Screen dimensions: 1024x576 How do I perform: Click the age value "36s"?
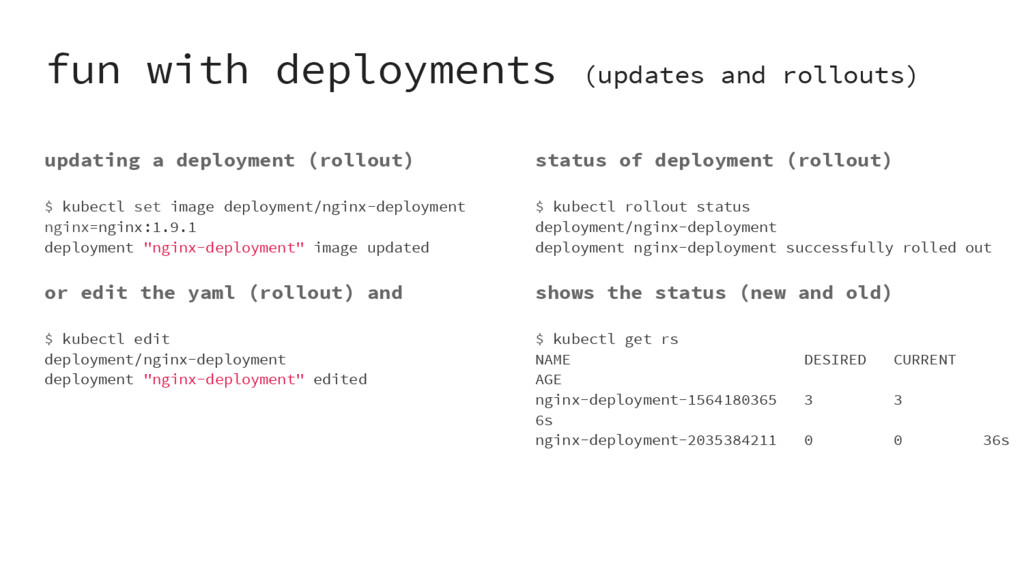pos(996,440)
